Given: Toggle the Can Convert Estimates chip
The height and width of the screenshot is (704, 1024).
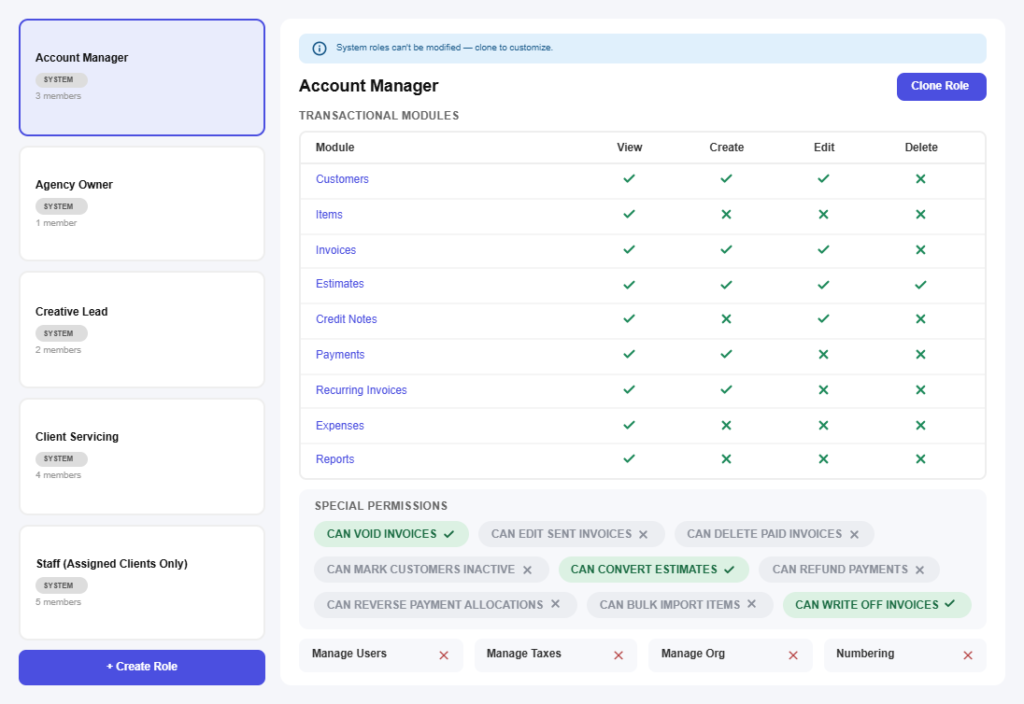Looking at the screenshot, I should pyautogui.click(x=654, y=569).
